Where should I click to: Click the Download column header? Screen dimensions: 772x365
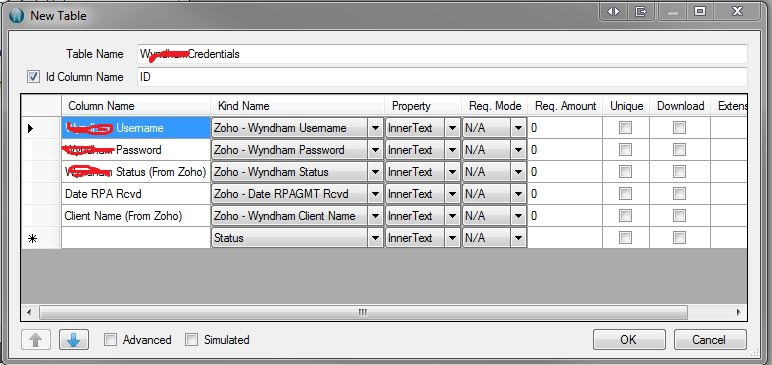(x=680, y=106)
